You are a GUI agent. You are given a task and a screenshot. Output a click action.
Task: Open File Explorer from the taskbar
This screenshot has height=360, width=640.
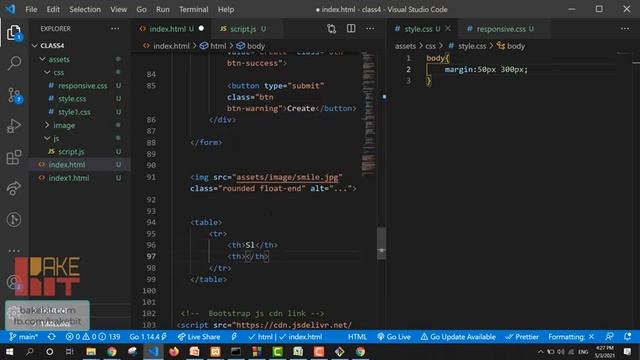(x=91, y=351)
